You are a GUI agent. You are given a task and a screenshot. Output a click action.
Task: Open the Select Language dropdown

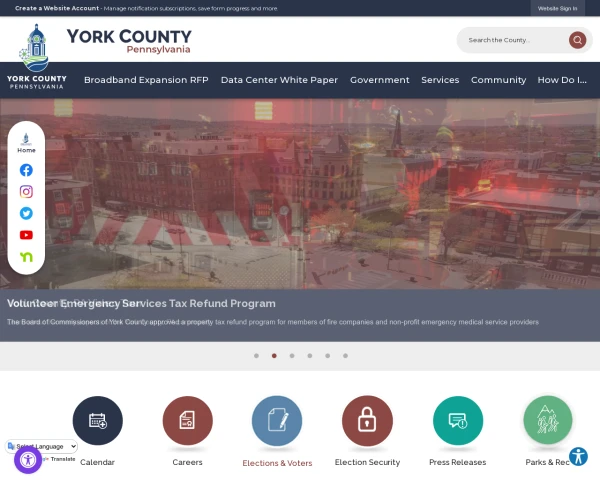pos(42,446)
